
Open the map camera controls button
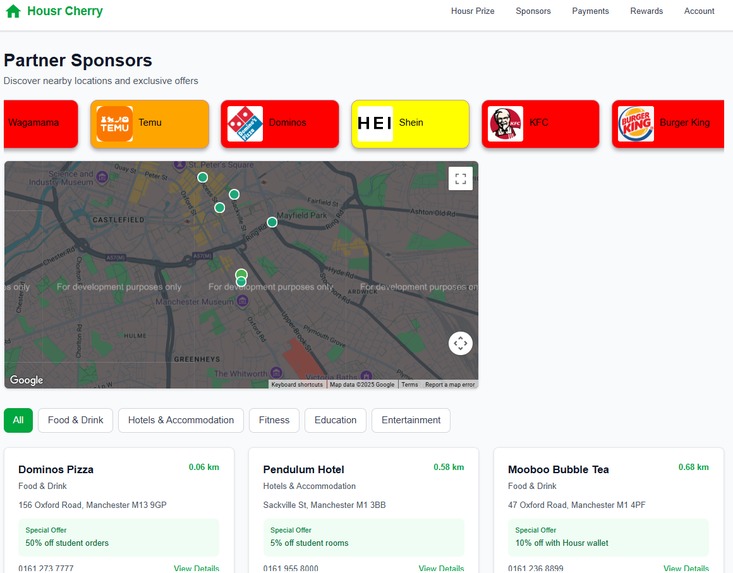point(460,344)
